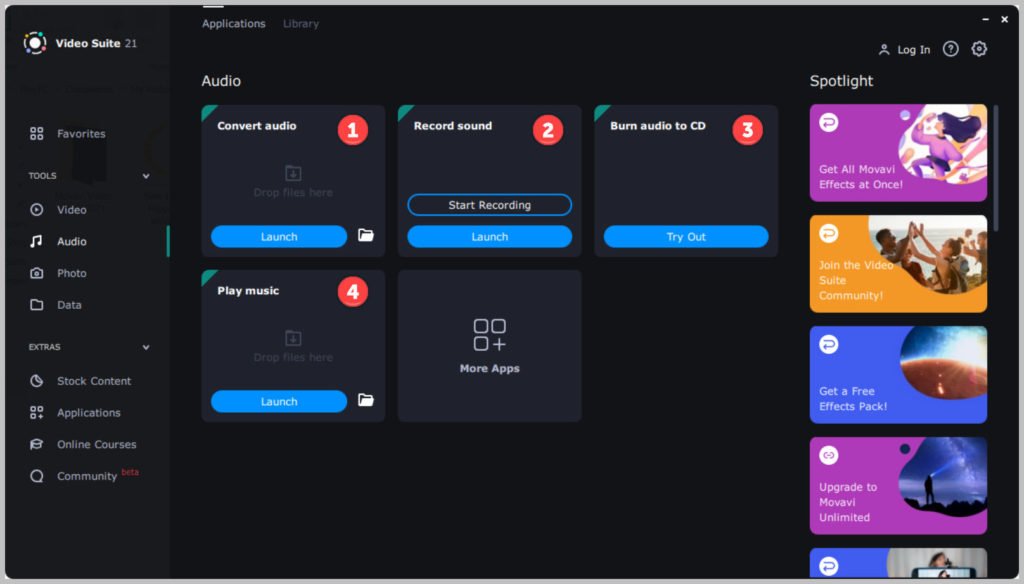This screenshot has width=1024, height=584.
Task: Collapse the EXTRAS section chevron
Action: pyautogui.click(x=146, y=347)
